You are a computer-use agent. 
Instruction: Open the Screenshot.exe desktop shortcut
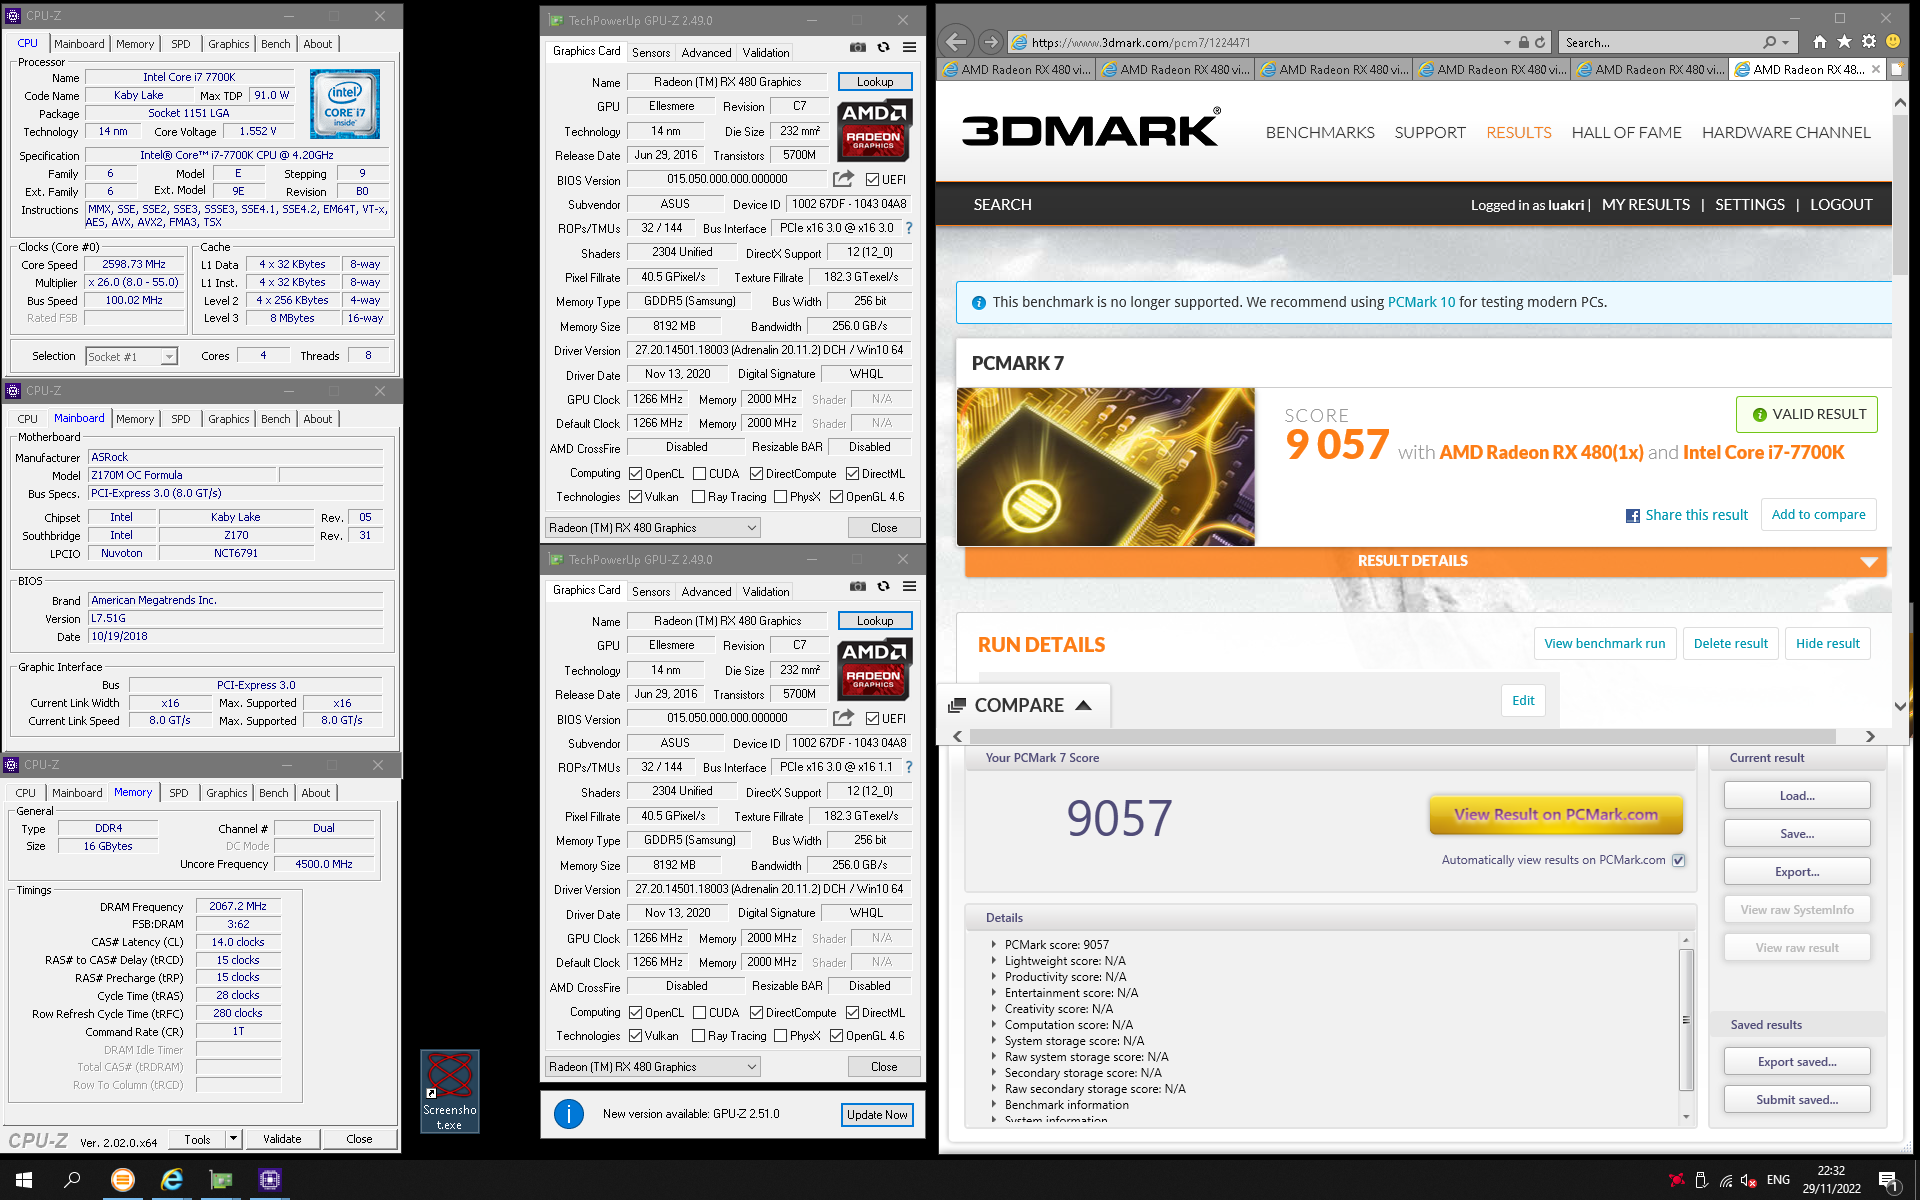tap(450, 1091)
